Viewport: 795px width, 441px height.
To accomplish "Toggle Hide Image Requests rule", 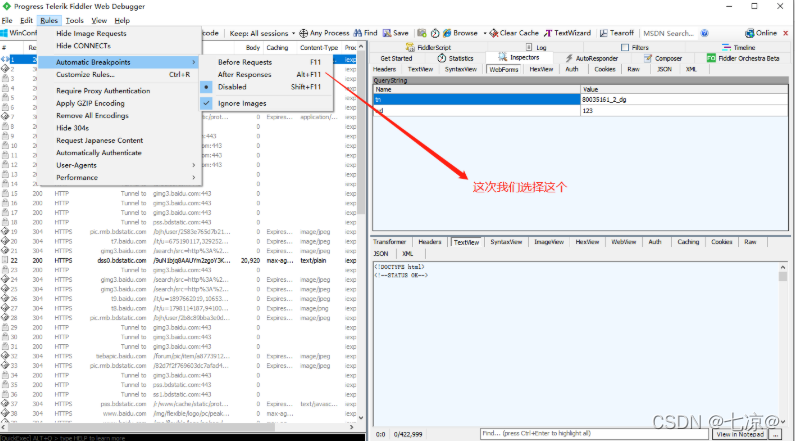I will pyautogui.click(x=91, y=33).
